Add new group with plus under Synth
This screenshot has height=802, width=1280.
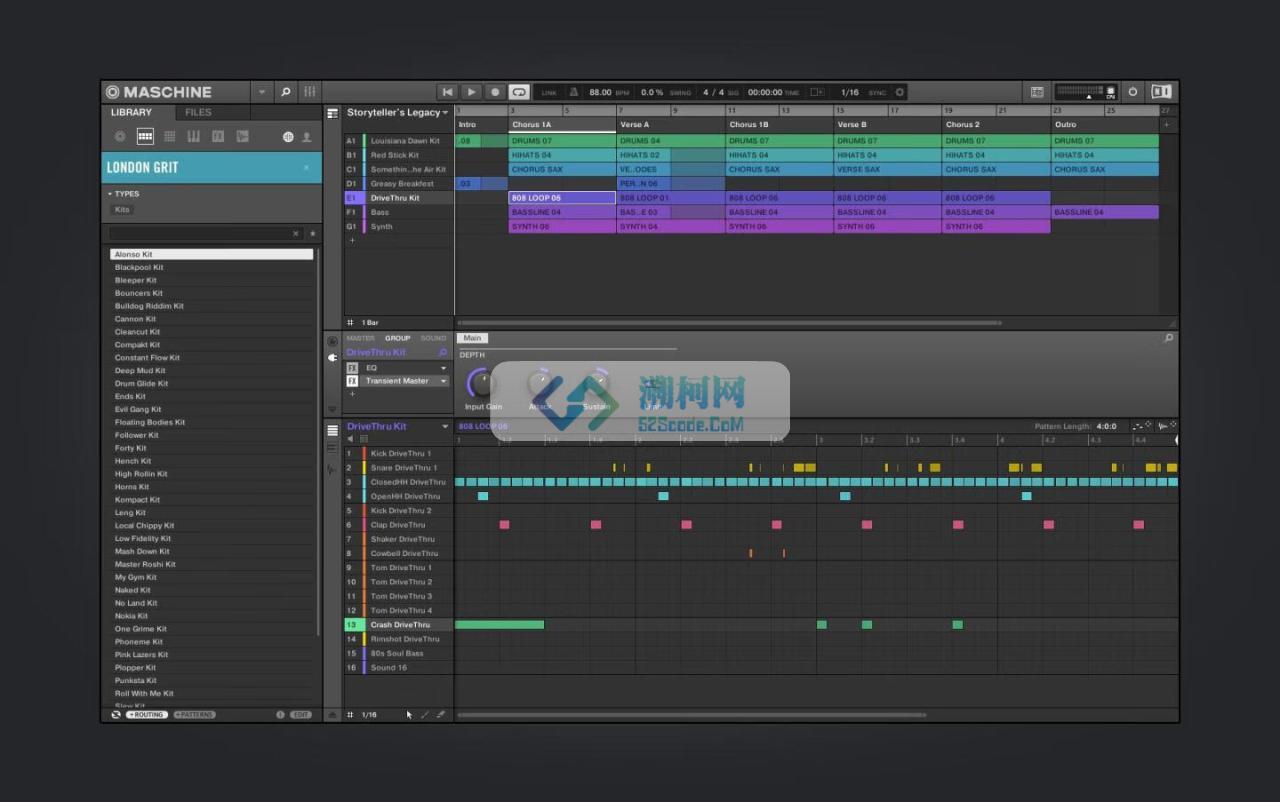[x=351, y=240]
